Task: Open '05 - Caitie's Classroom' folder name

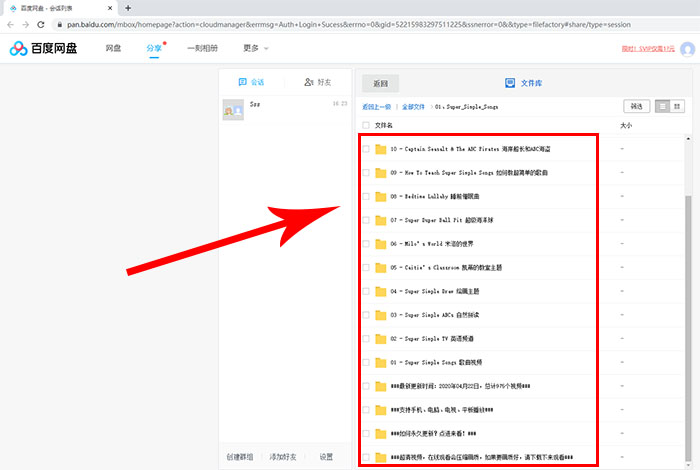Action: point(446,267)
